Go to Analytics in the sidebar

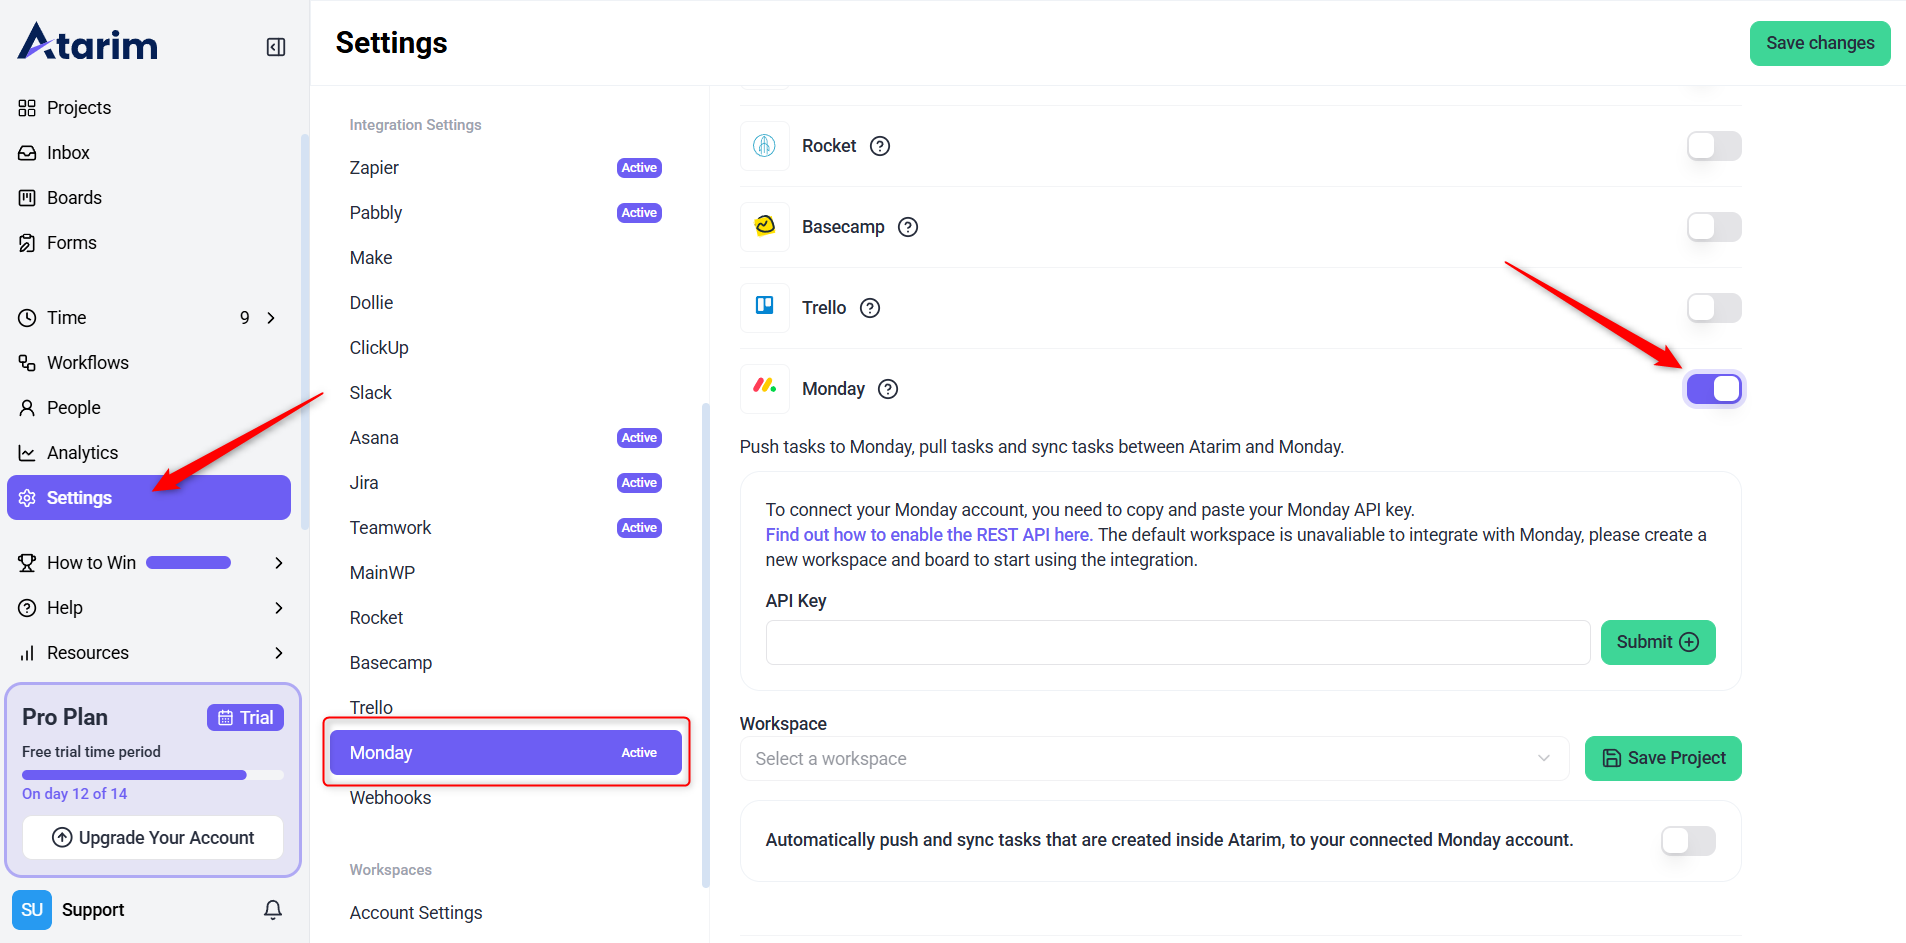pyautogui.click(x=82, y=453)
